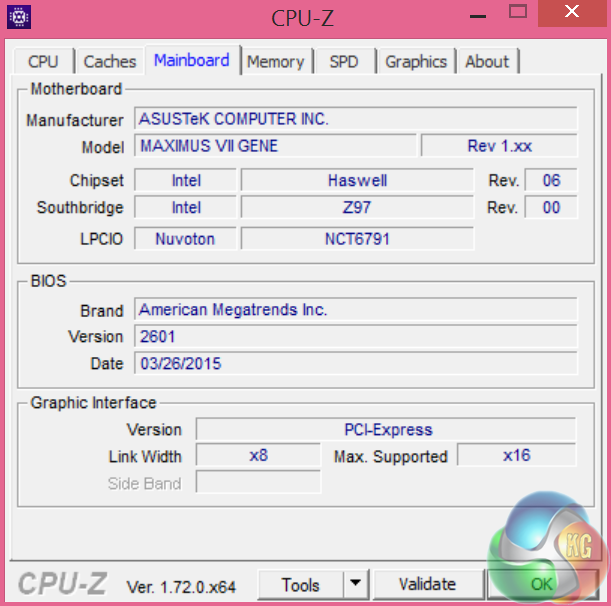Expand the Tools dropdown arrow
Image resolution: width=611 pixels, height=606 pixels.
coord(355,585)
